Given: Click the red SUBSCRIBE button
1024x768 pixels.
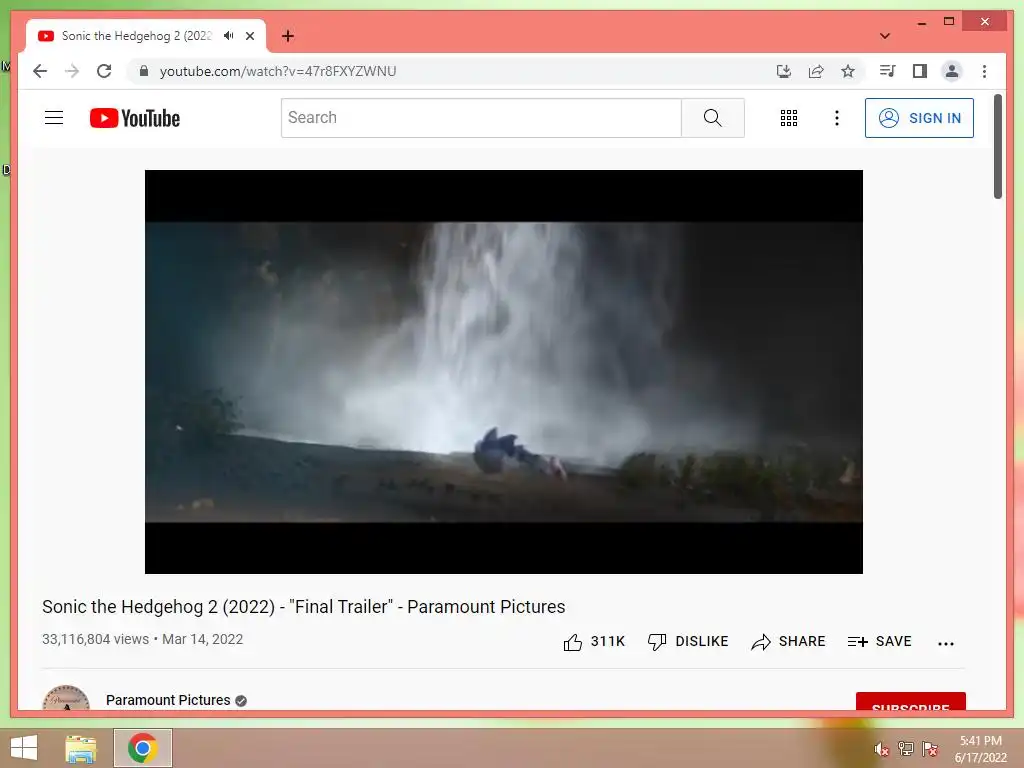Looking at the screenshot, I should (910, 701).
